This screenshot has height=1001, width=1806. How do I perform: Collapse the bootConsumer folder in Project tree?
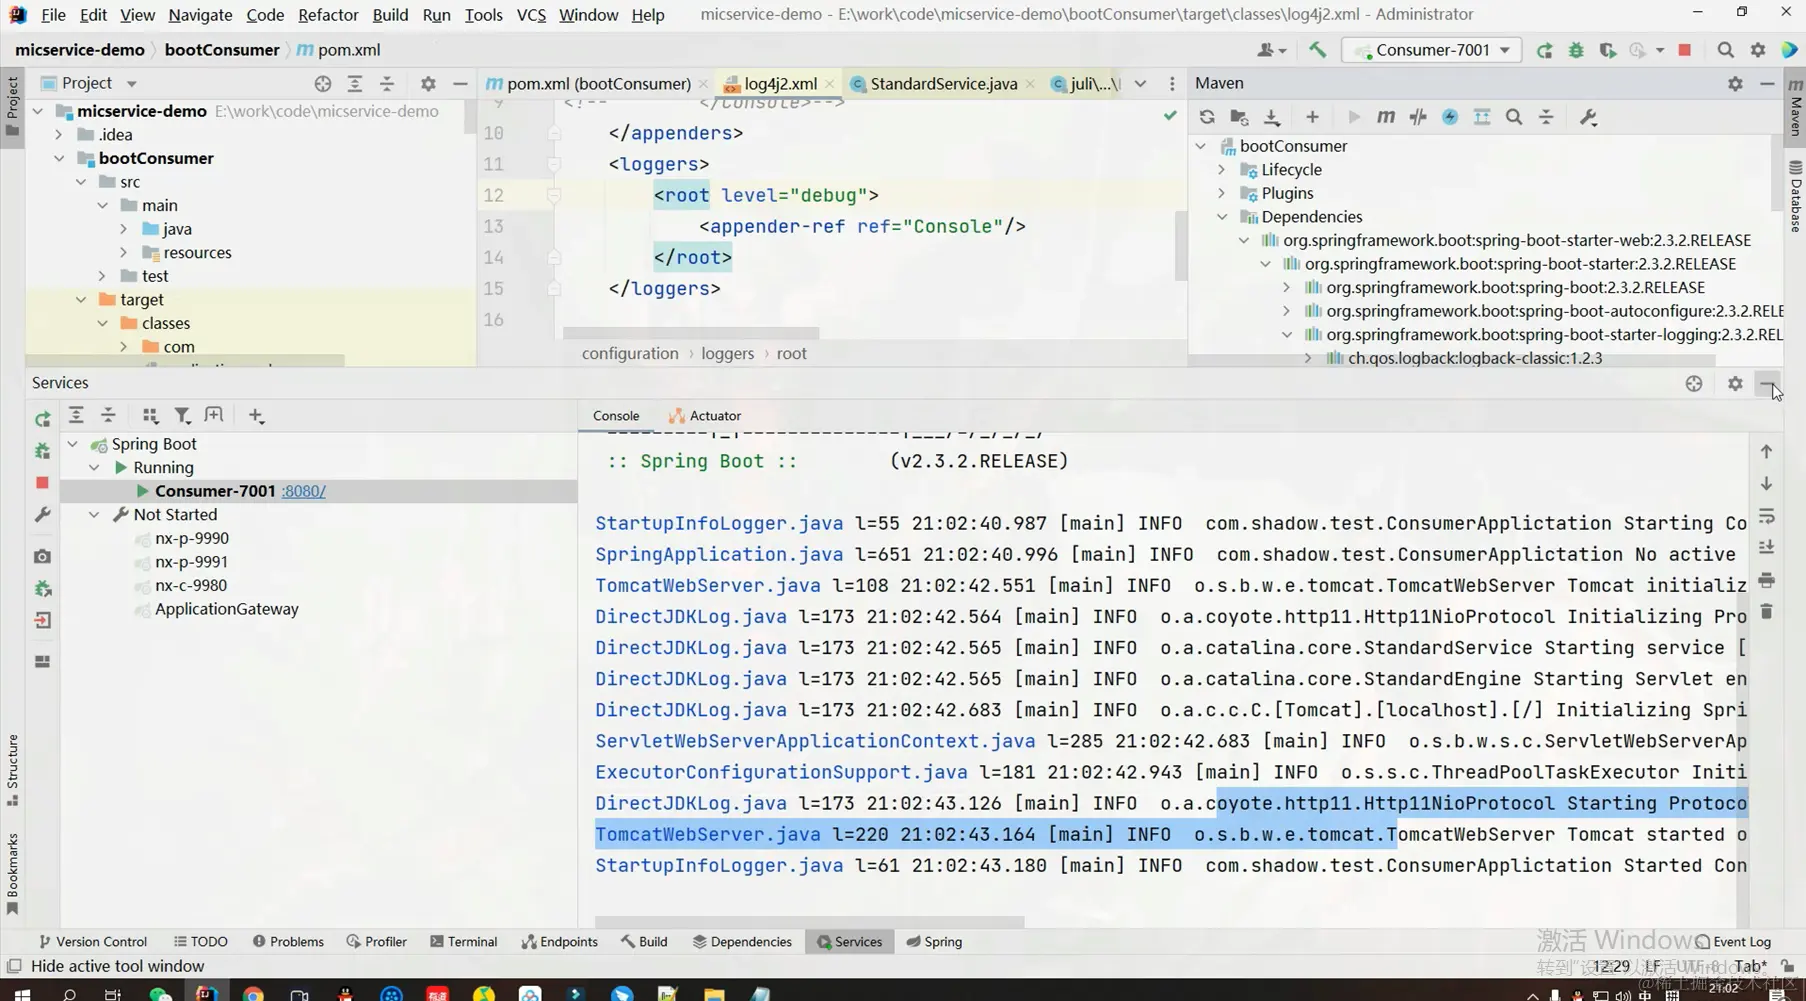pyautogui.click(x=59, y=158)
